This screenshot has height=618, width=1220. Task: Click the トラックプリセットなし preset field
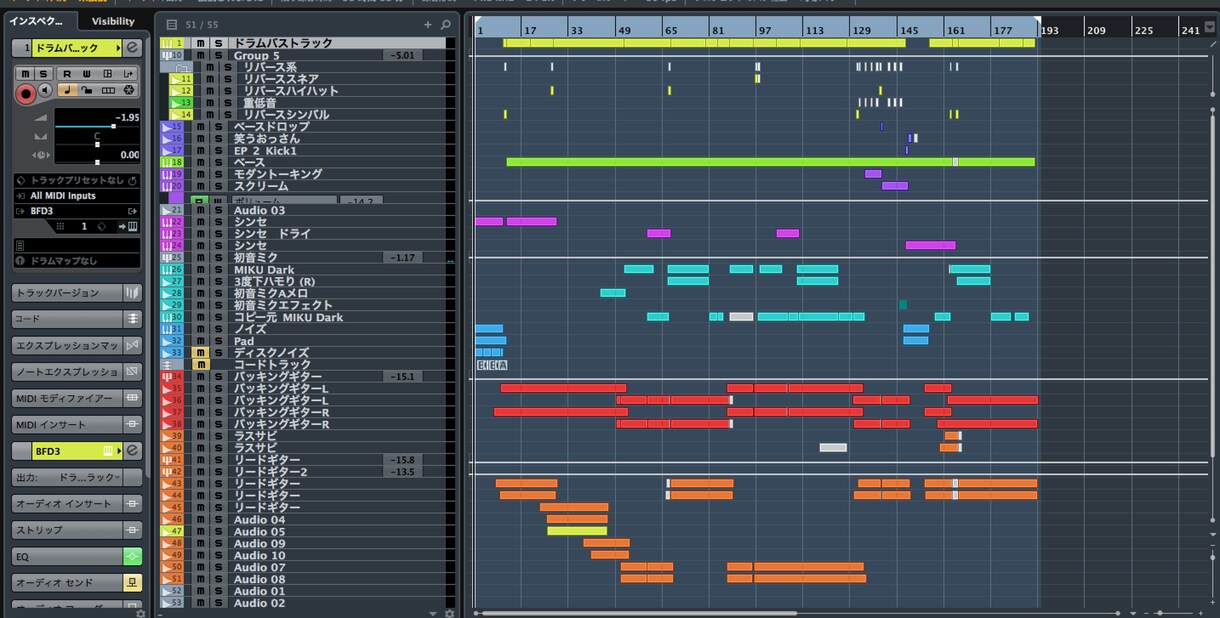pos(77,180)
